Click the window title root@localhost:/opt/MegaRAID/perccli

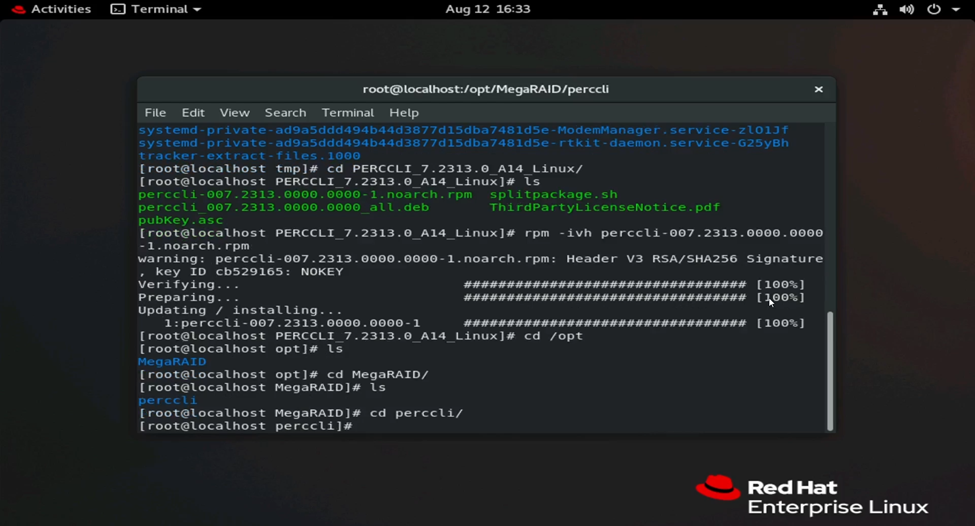pos(486,89)
